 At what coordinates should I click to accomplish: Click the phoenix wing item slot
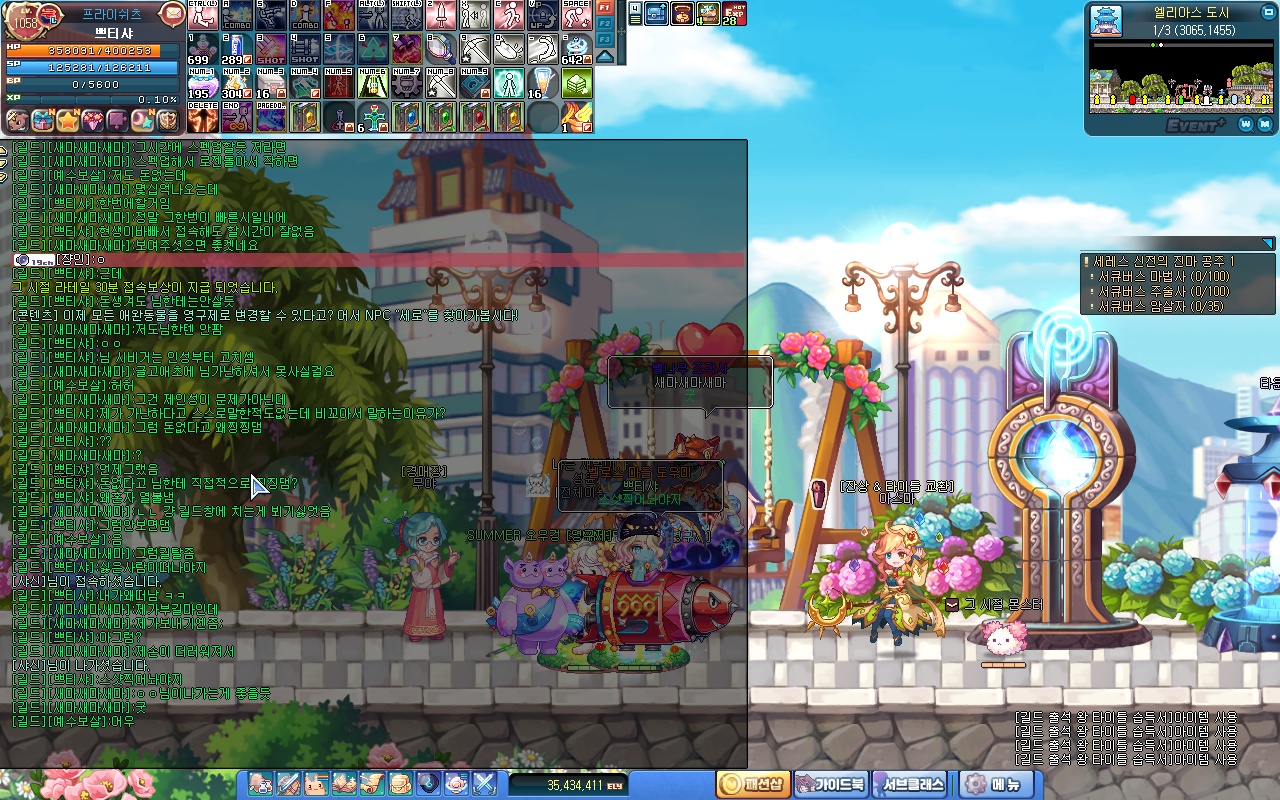click(x=577, y=117)
